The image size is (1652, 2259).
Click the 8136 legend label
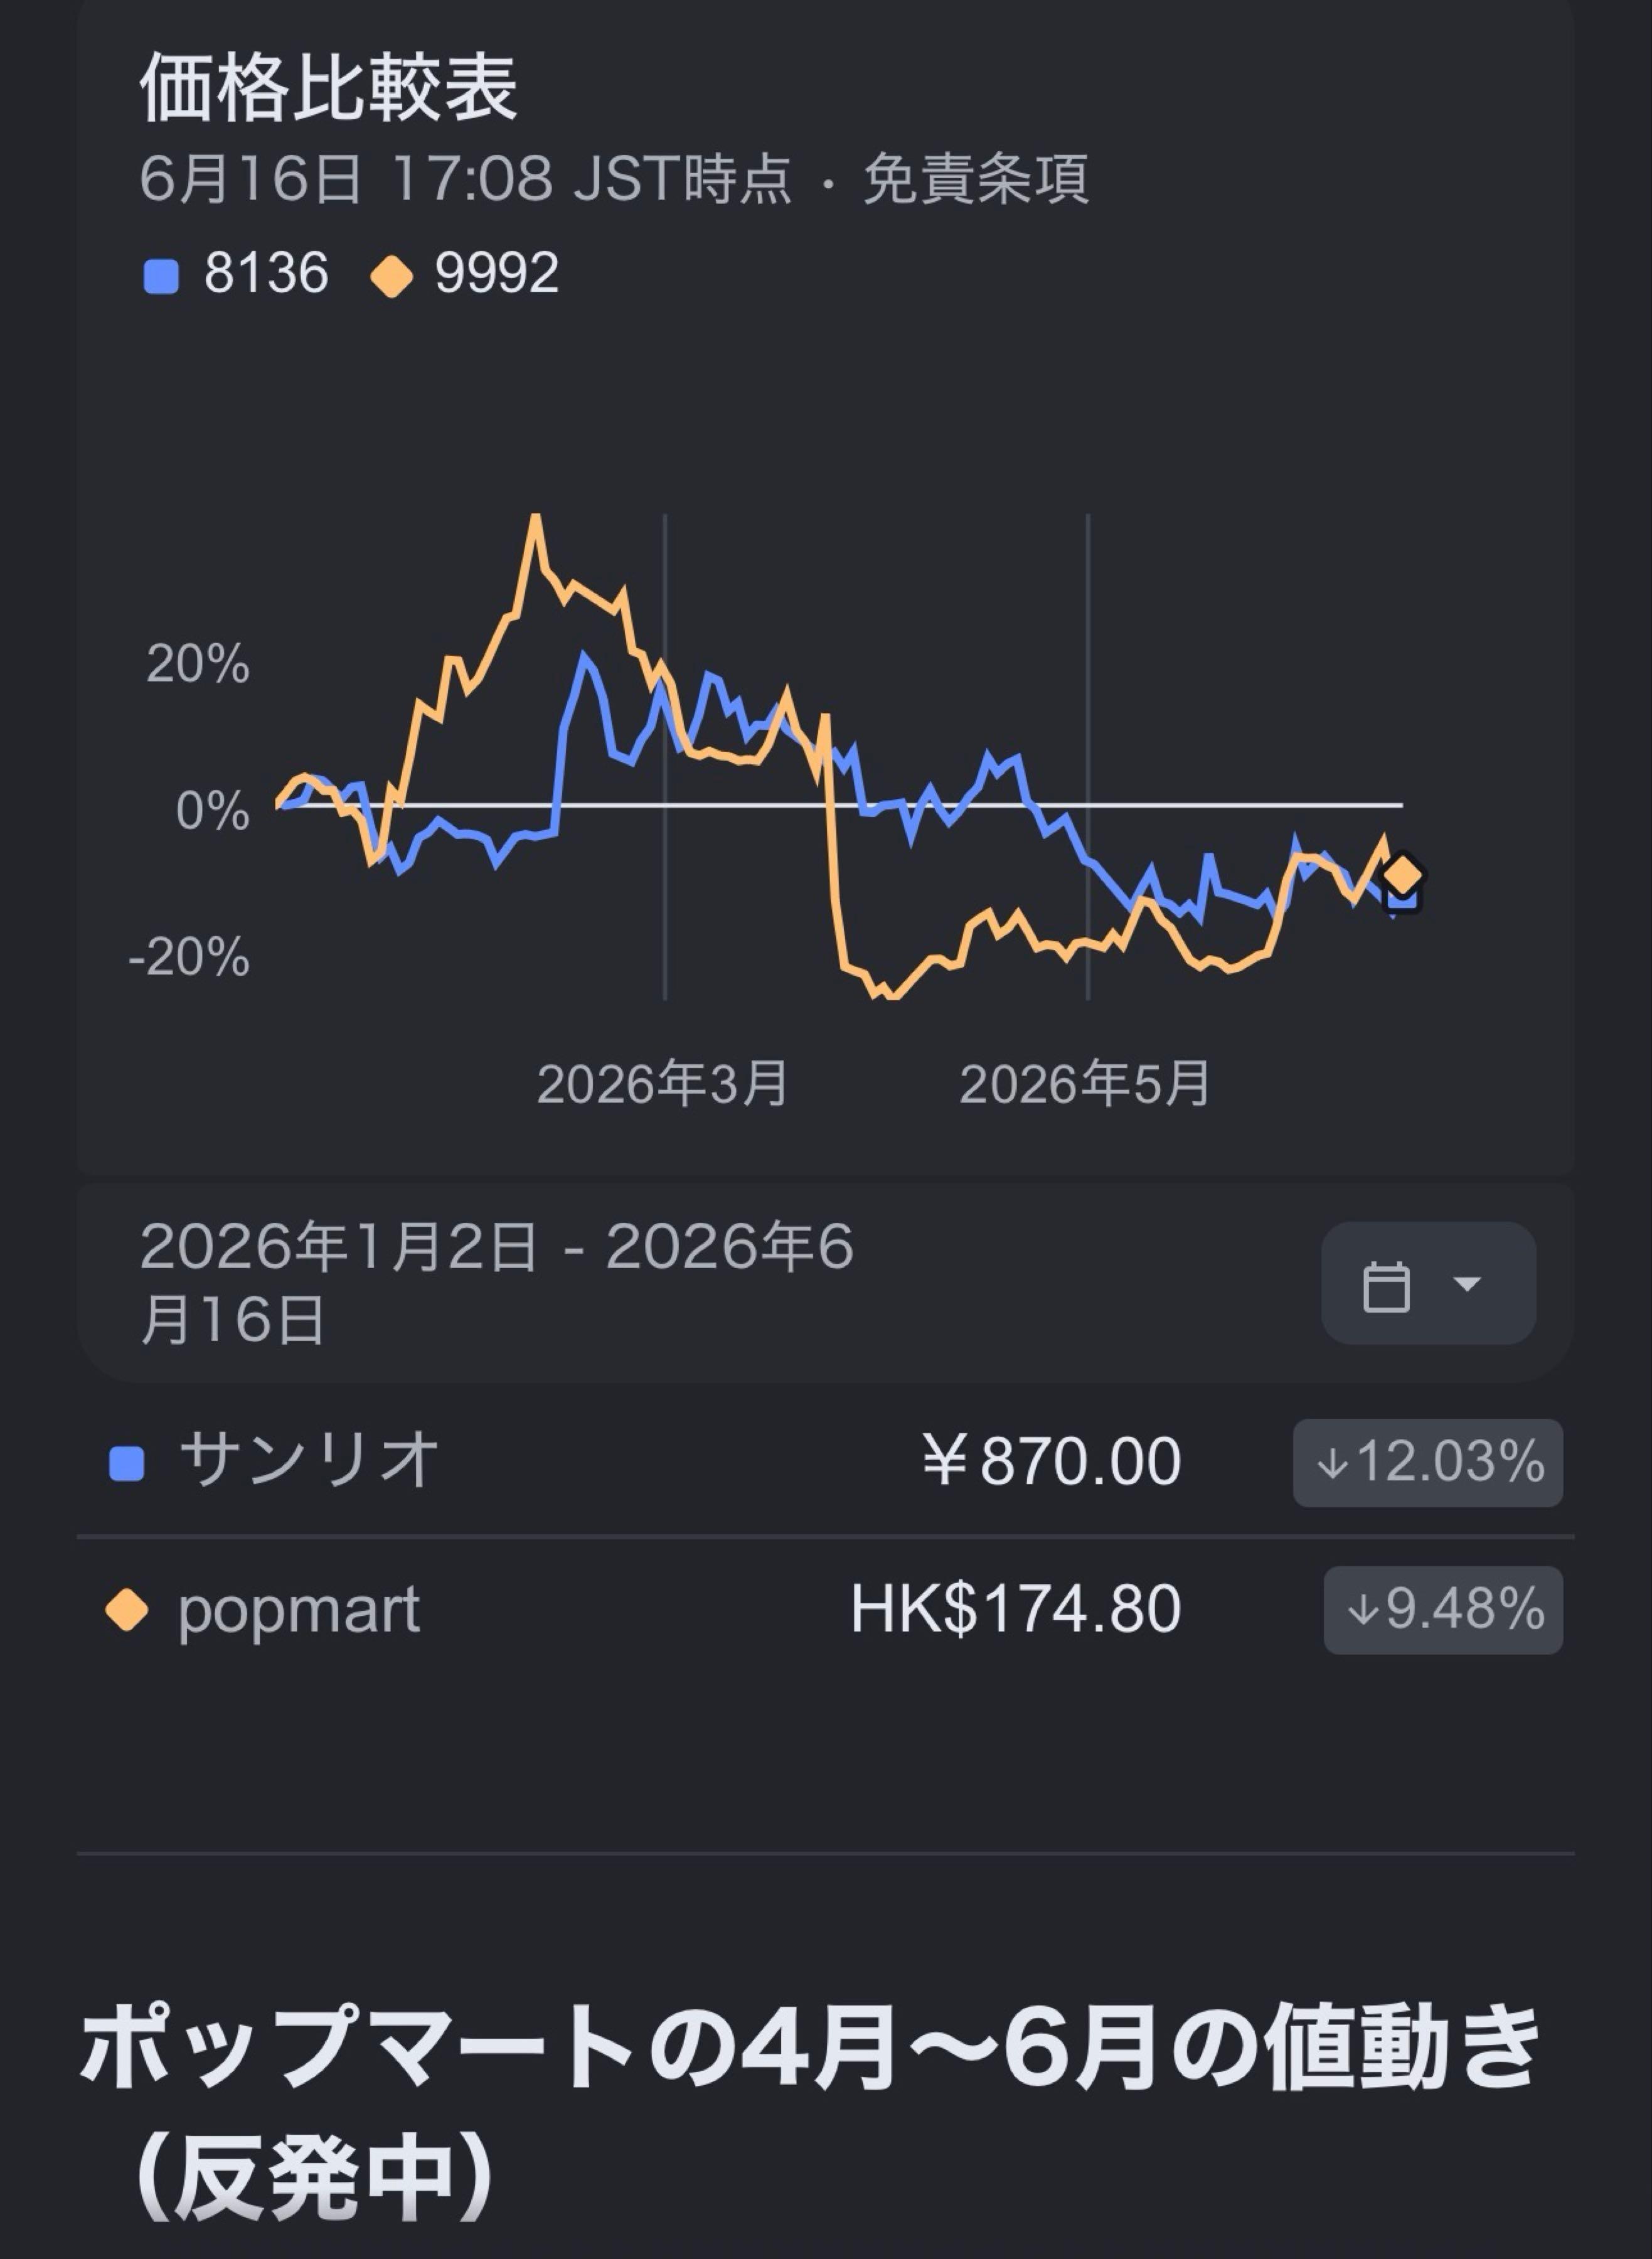point(266,273)
